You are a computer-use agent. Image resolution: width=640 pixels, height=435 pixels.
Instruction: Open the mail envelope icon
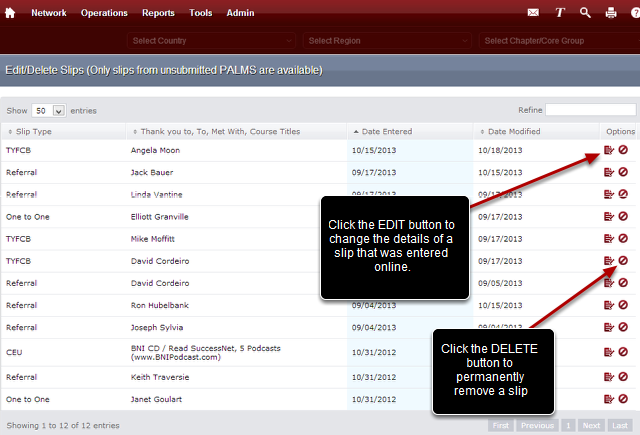[x=533, y=13]
